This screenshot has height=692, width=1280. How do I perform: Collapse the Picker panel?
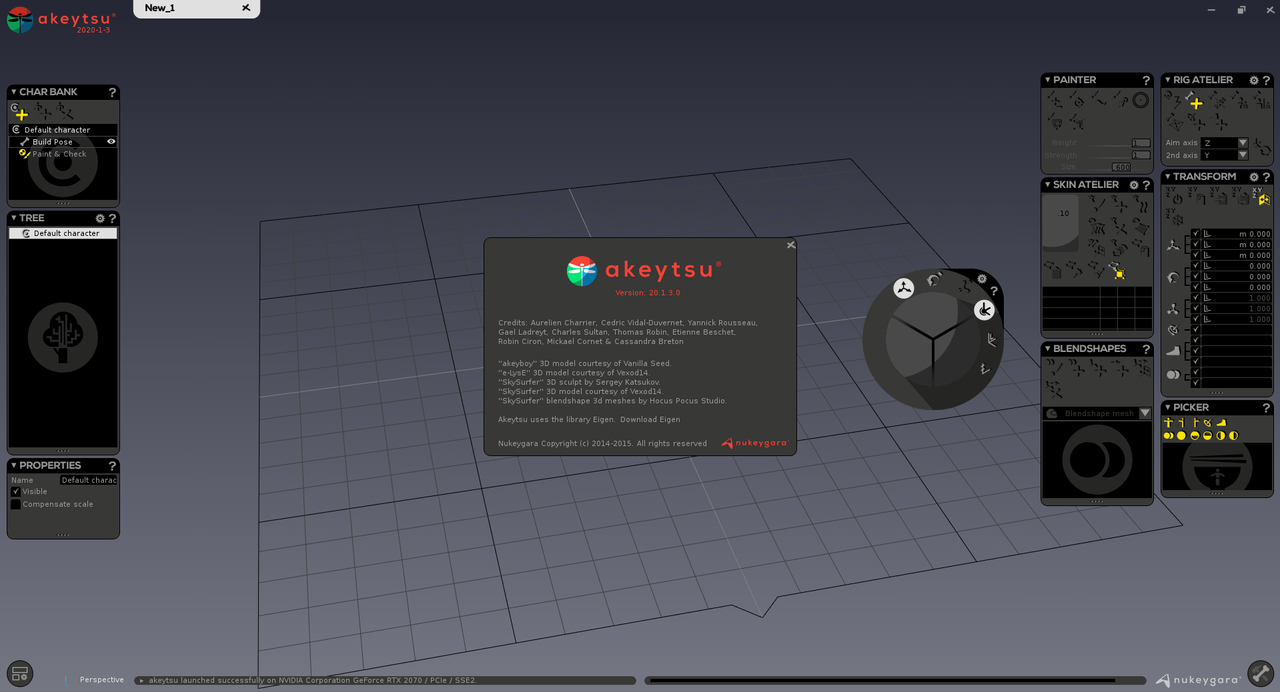point(1168,408)
